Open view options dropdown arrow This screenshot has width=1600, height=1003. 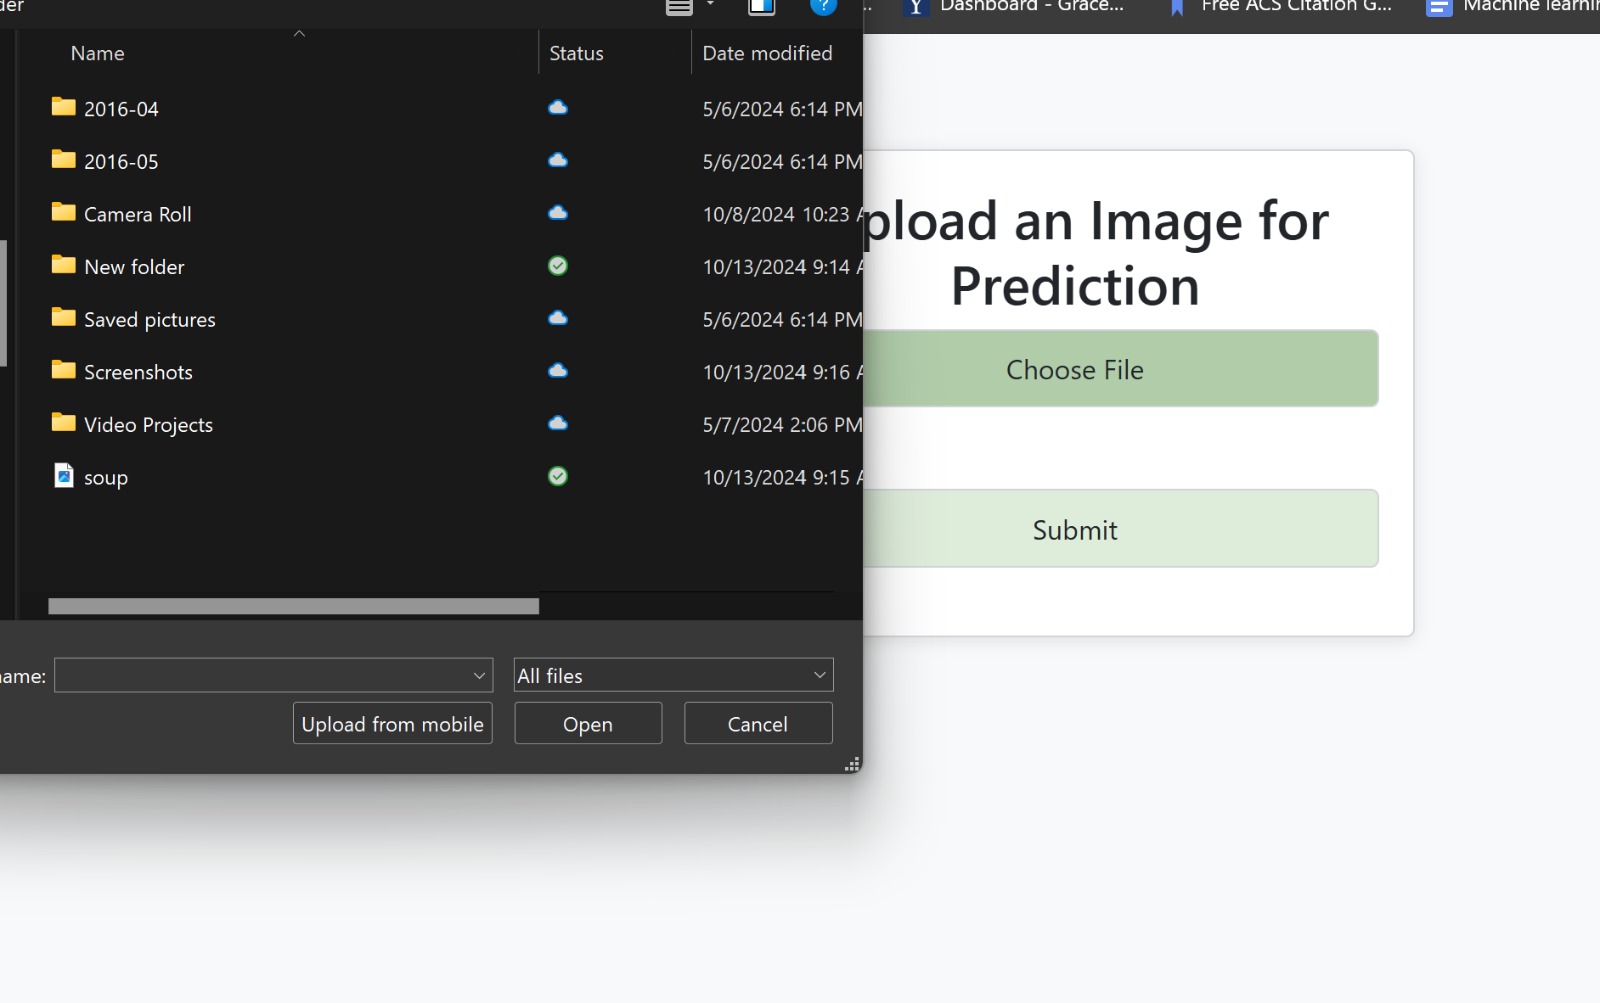711,5
